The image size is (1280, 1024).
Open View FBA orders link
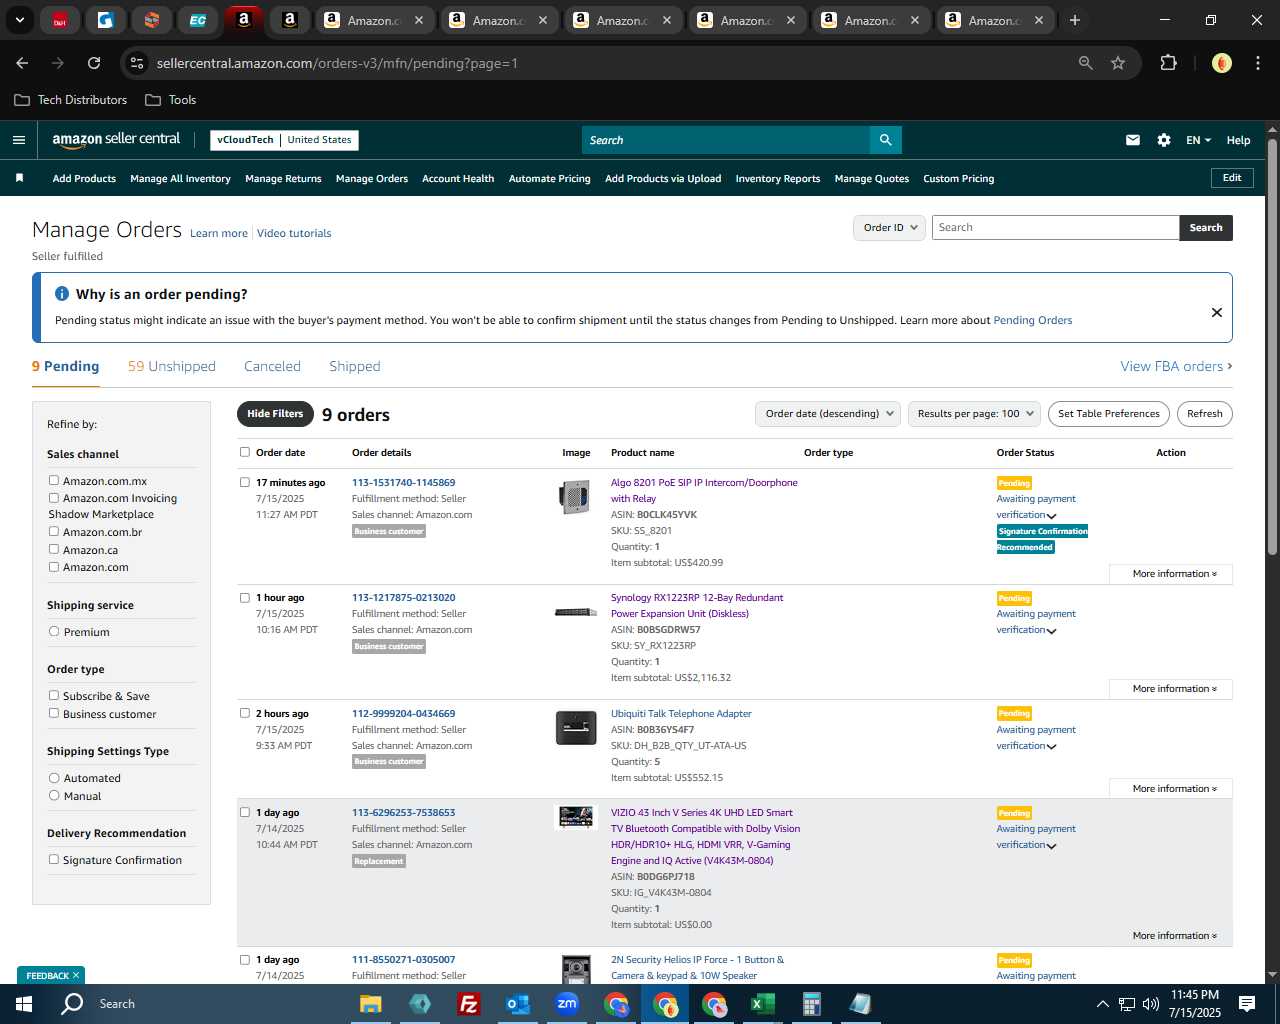pyautogui.click(x=1176, y=366)
